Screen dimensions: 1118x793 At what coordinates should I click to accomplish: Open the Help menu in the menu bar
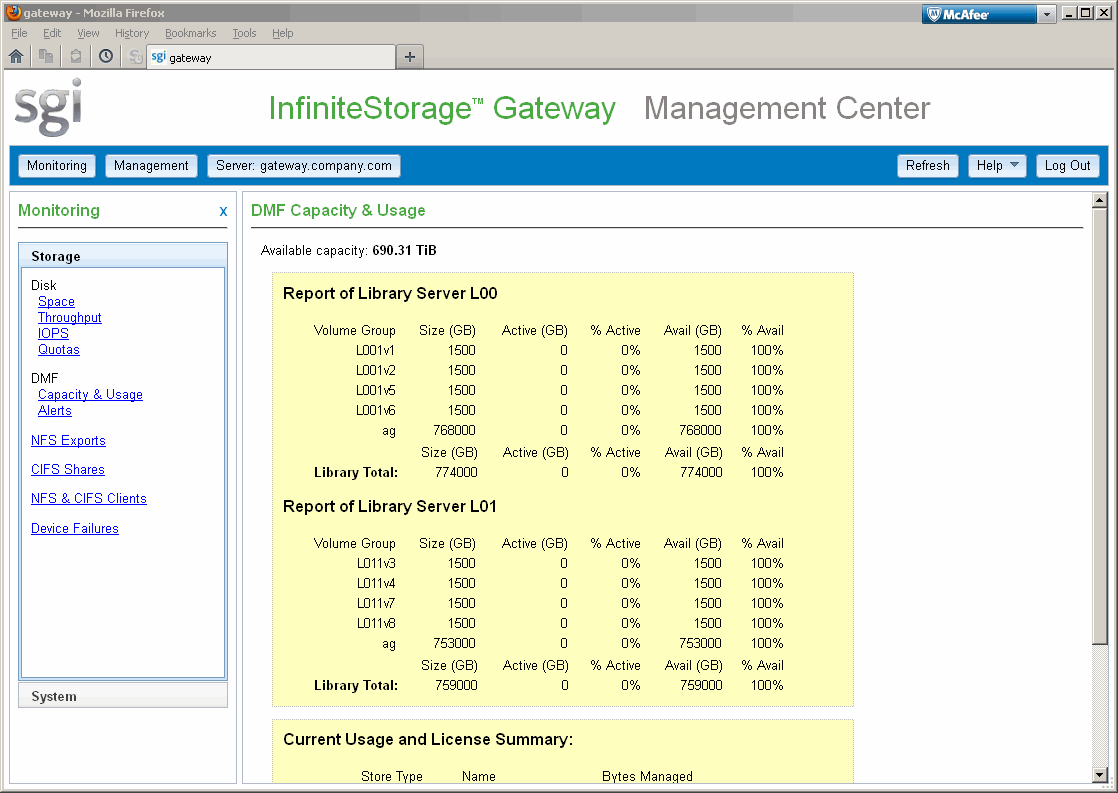click(282, 34)
